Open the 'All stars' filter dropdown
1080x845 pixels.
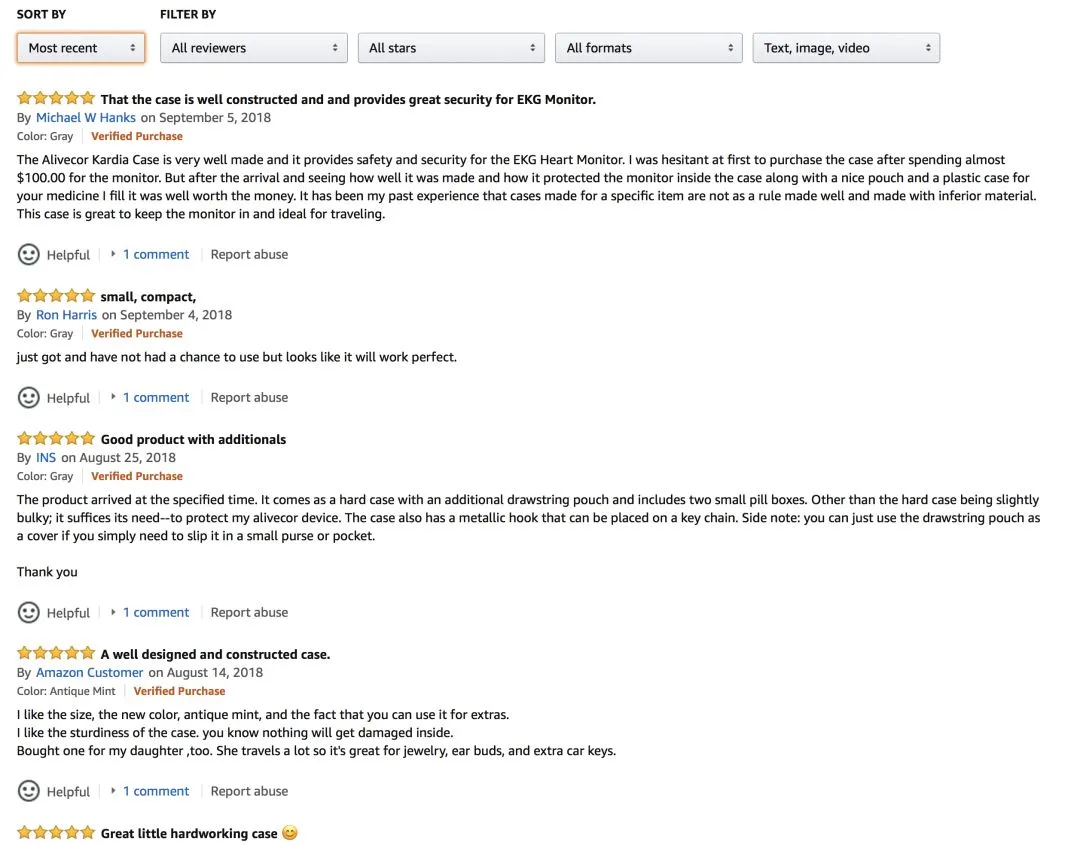(451, 48)
